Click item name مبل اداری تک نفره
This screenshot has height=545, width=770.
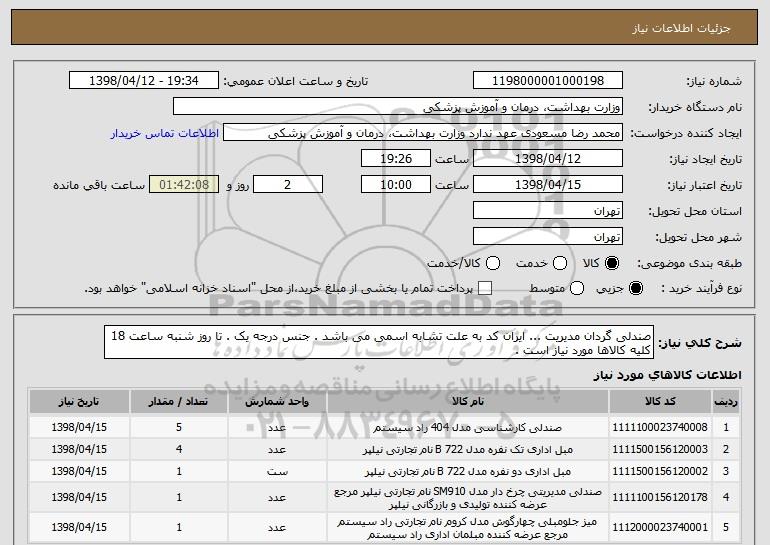468,450
